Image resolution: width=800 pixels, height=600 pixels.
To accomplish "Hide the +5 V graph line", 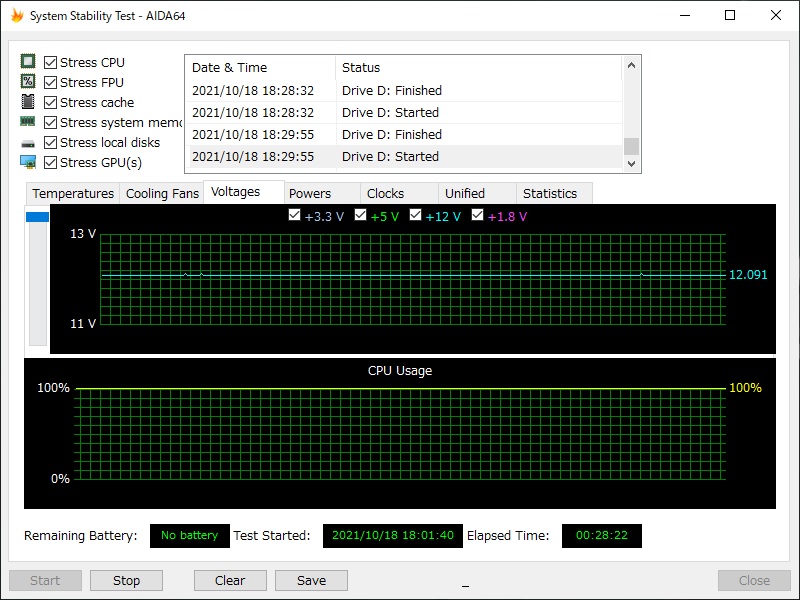I will point(360,215).
